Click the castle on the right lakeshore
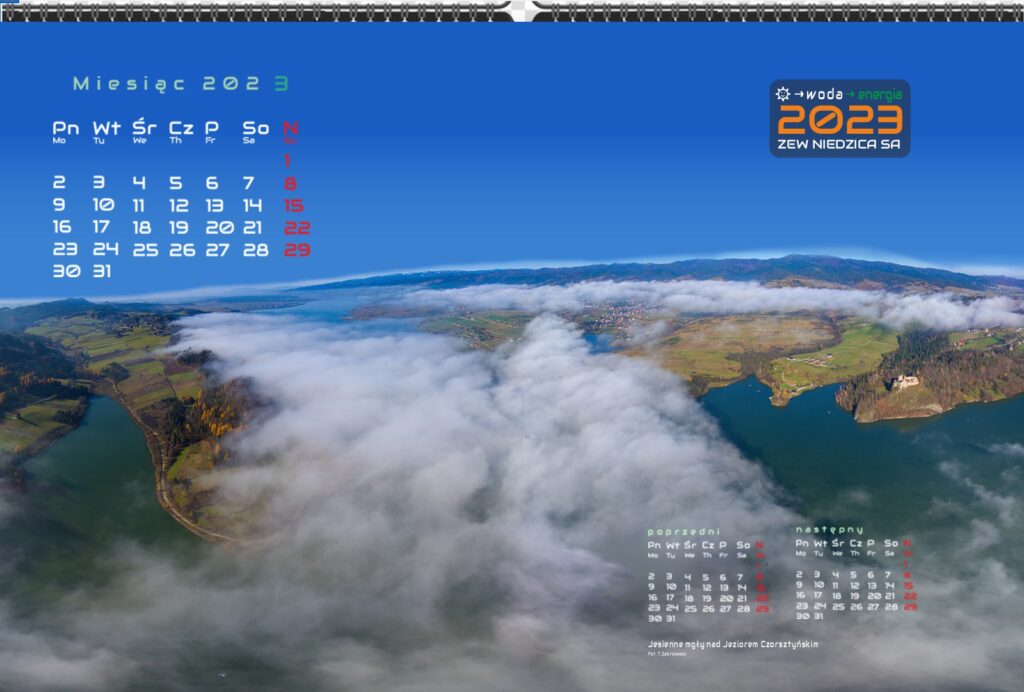Image resolution: width=1024 pixels, height=692 pixels. (905, 381)
